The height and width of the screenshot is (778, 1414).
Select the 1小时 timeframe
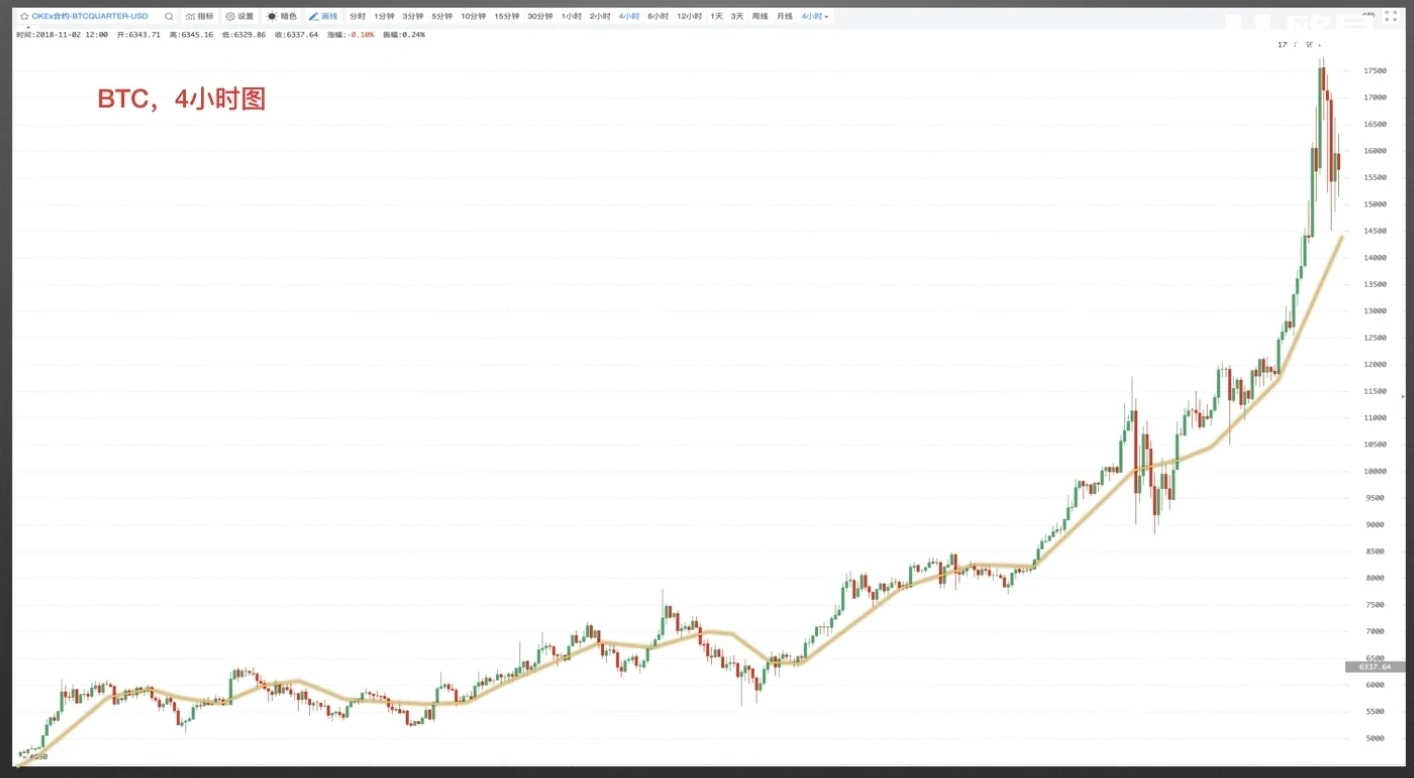tap(571, 17)
